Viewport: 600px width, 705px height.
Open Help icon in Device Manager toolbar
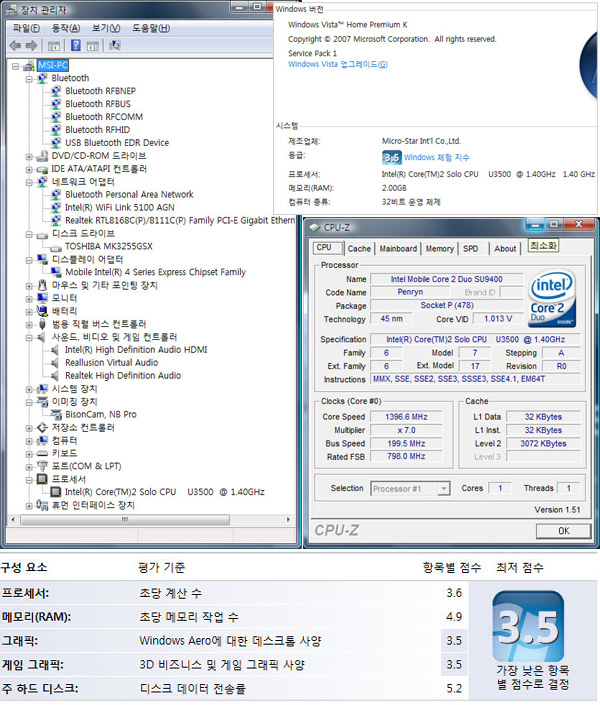coord(76,45)
